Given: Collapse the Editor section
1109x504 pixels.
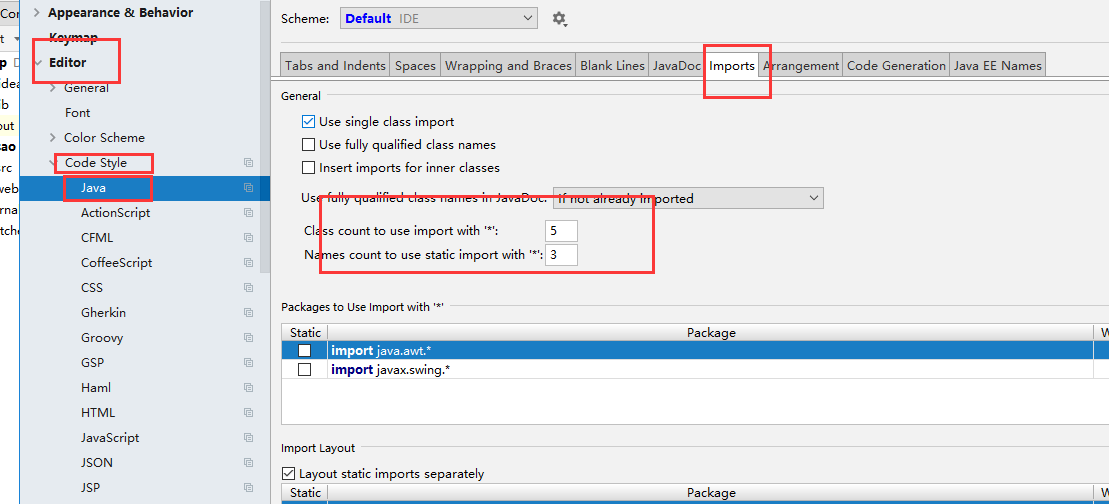Looking at the screenshot, I should (37, 63).
